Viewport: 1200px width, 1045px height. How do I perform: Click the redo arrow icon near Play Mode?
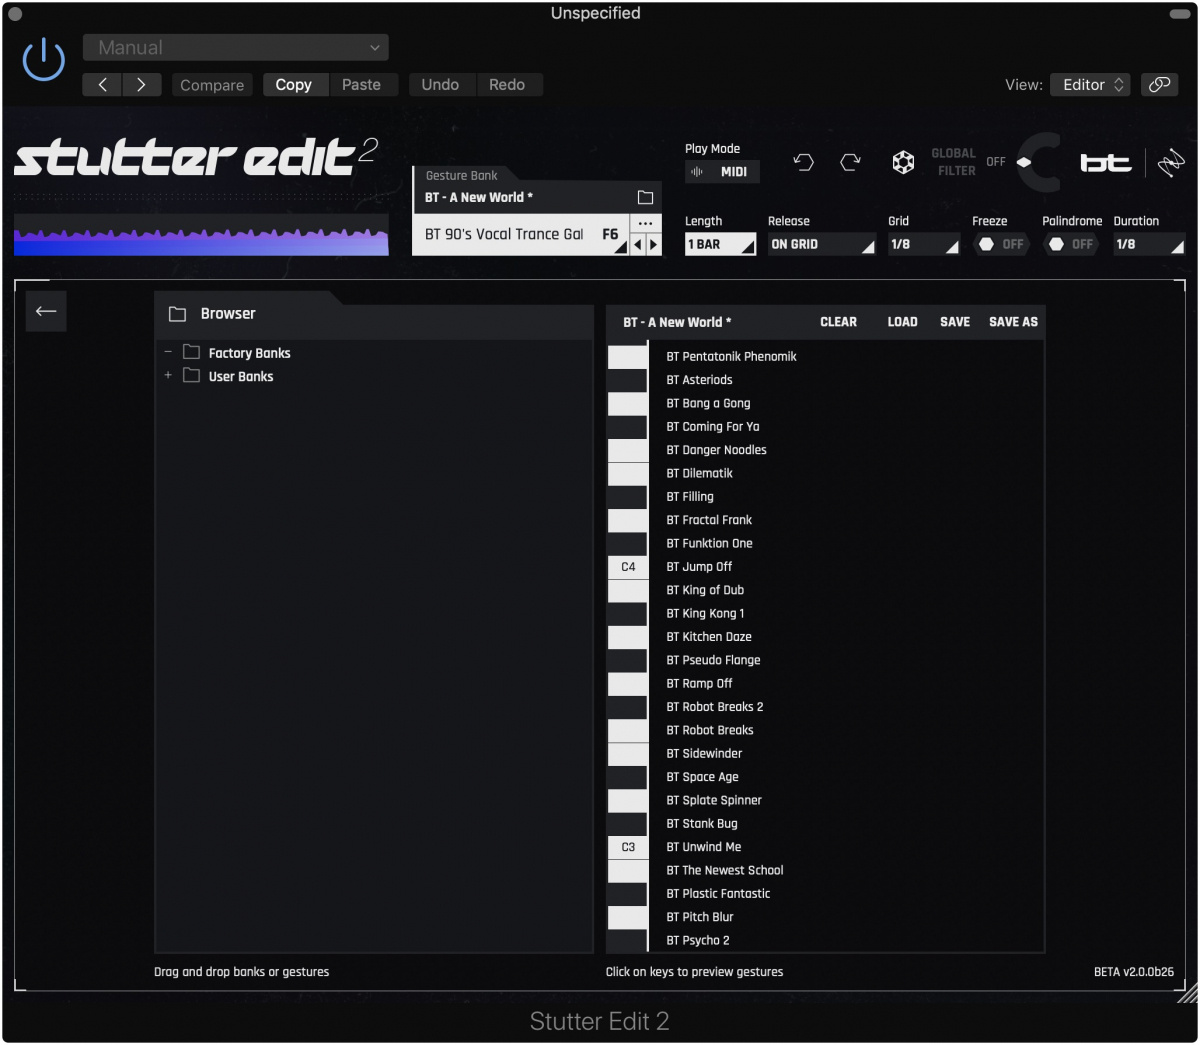click(851, 161)
